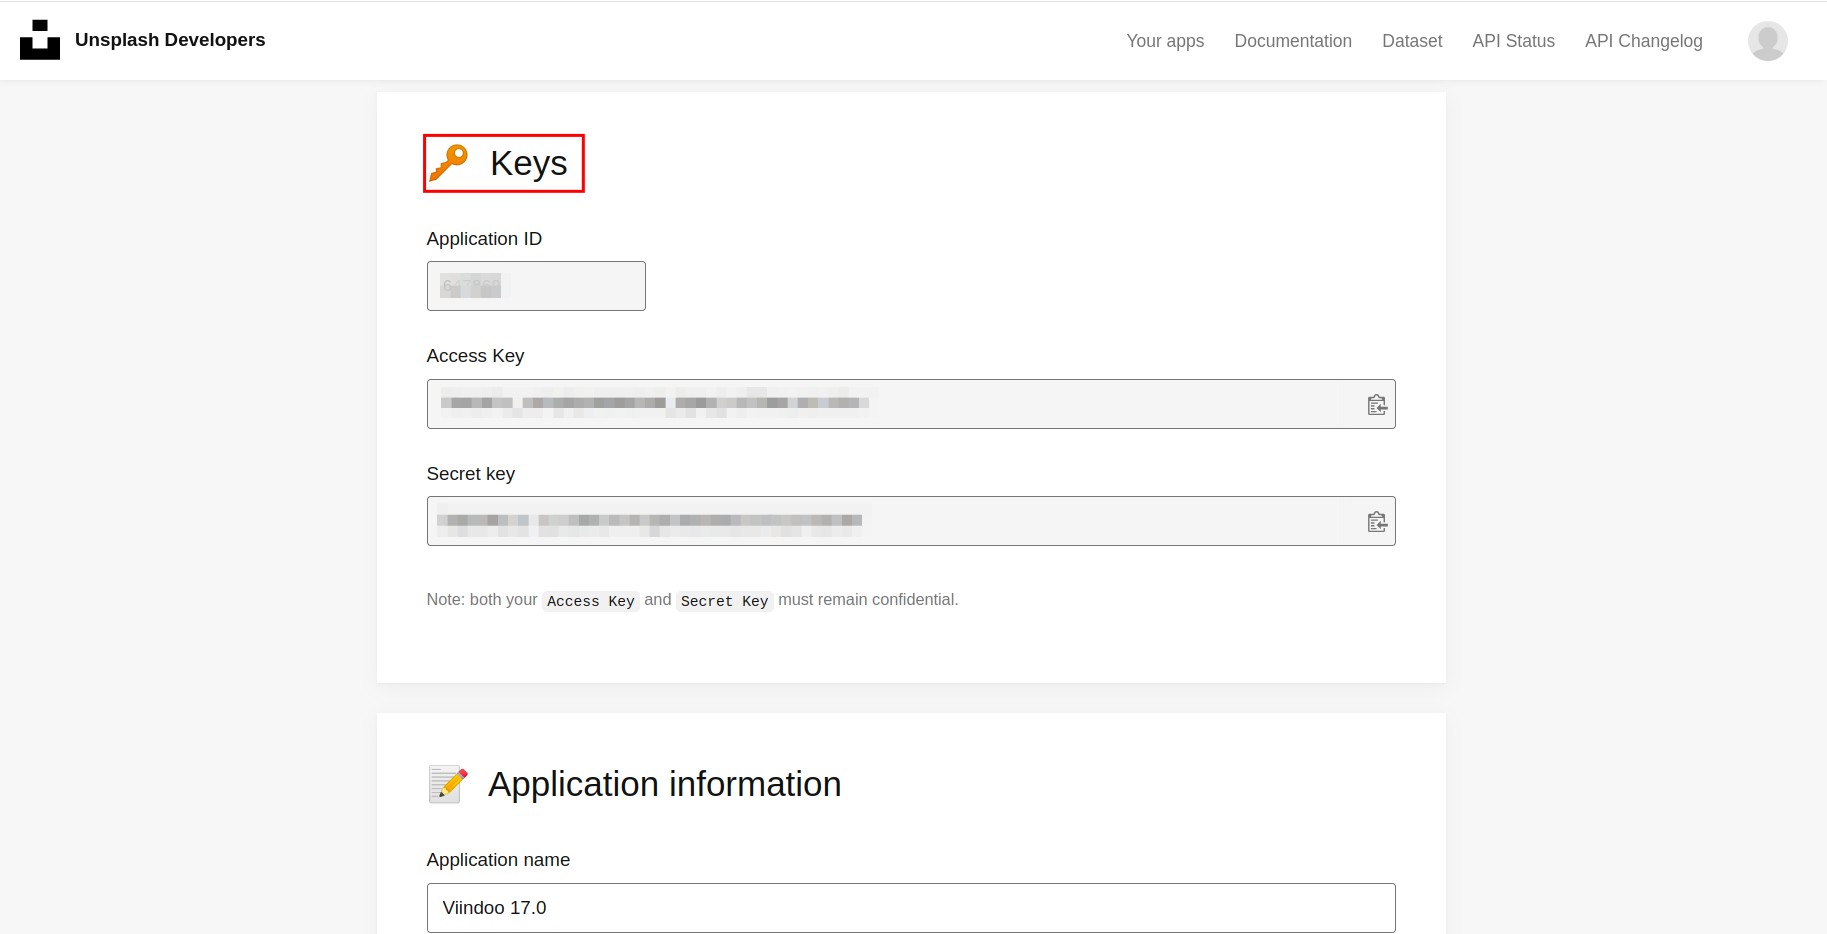Go to Your apps page
This screenshot has height=934, width=1827.
click(1165, 41)
